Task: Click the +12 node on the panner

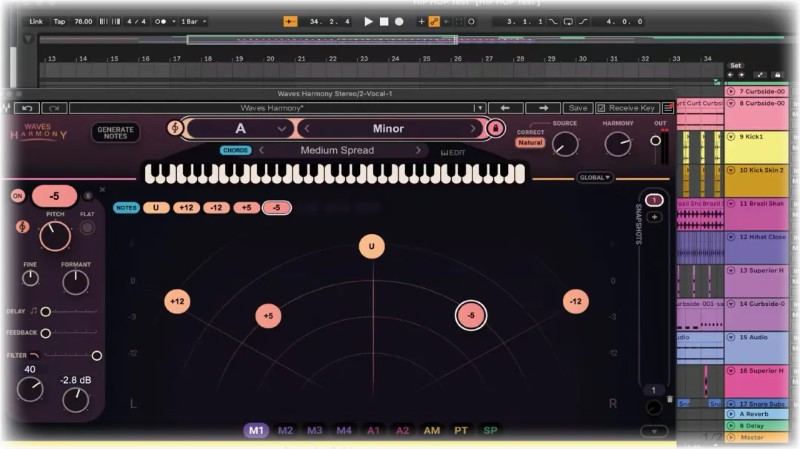Action: click(x=177, y=301)
